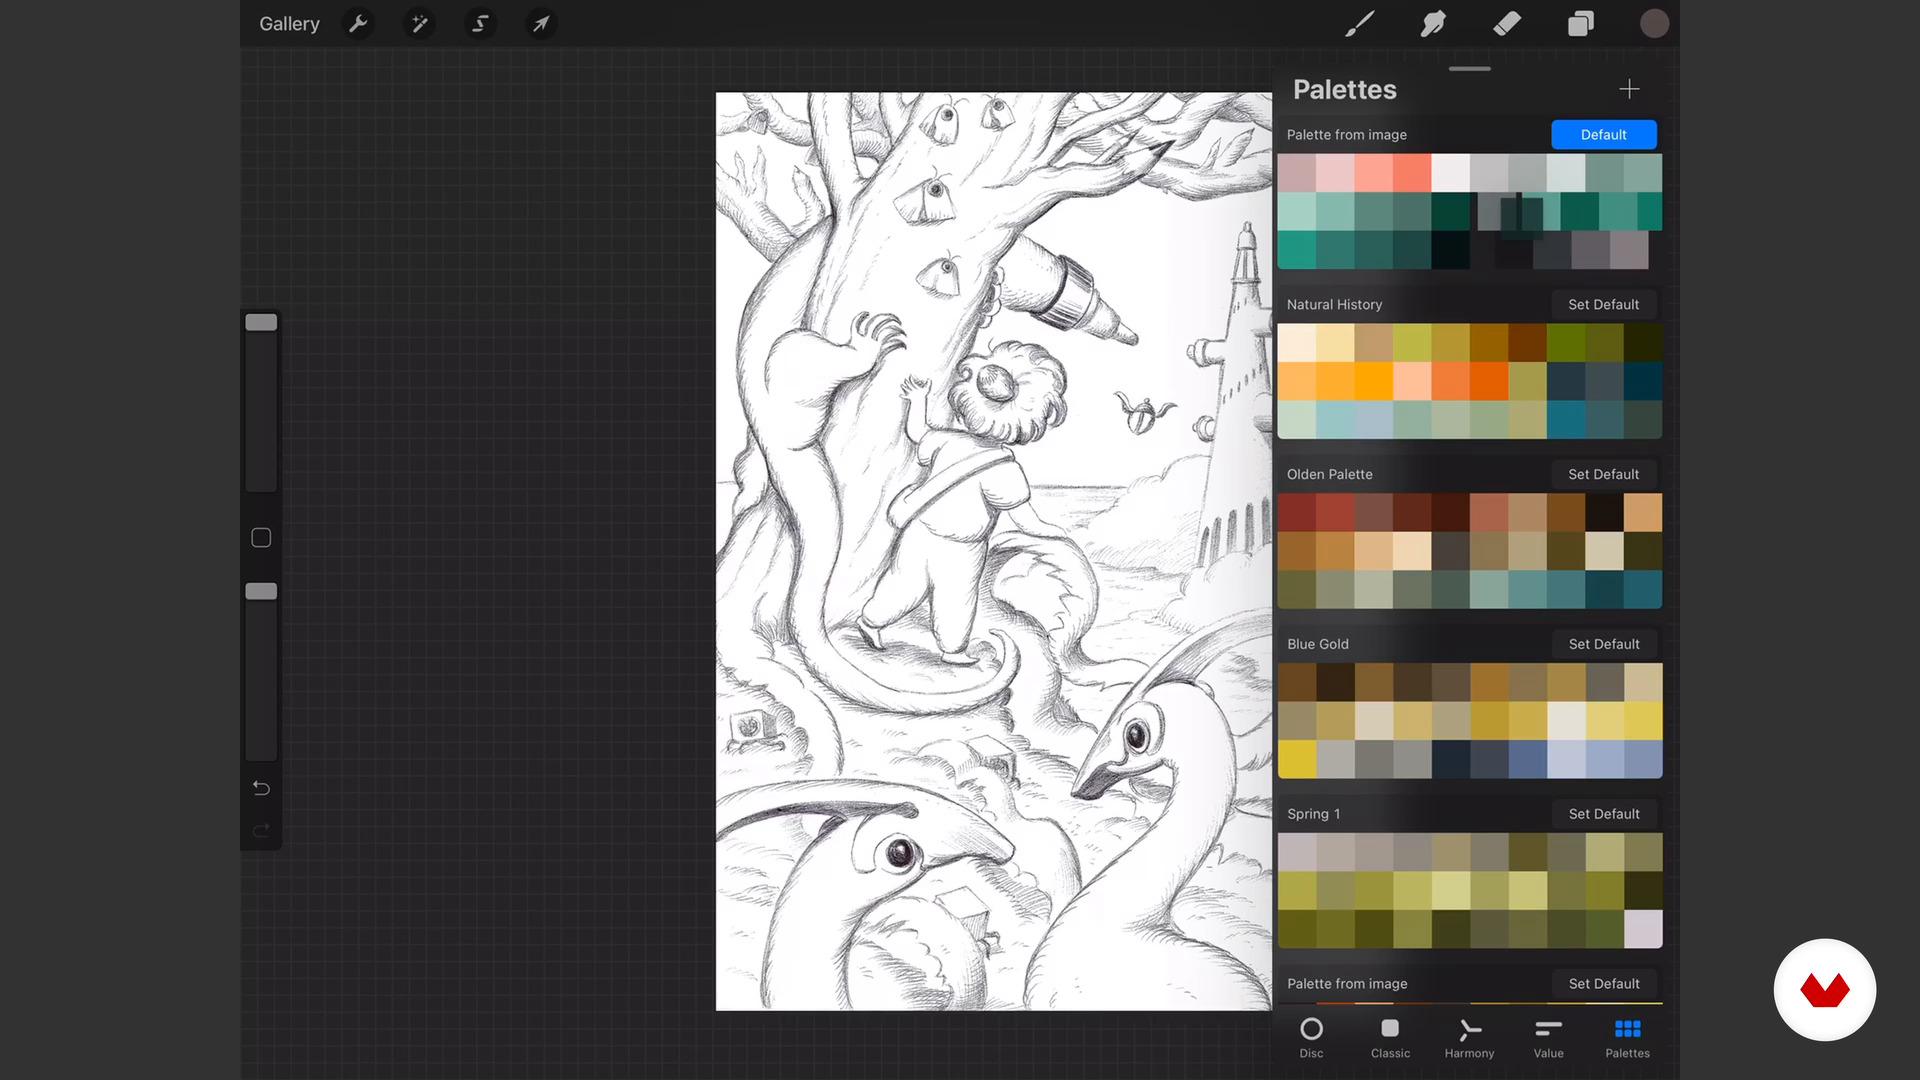
Task: Open the Actions wrench menu
Action: pos(358,24)
